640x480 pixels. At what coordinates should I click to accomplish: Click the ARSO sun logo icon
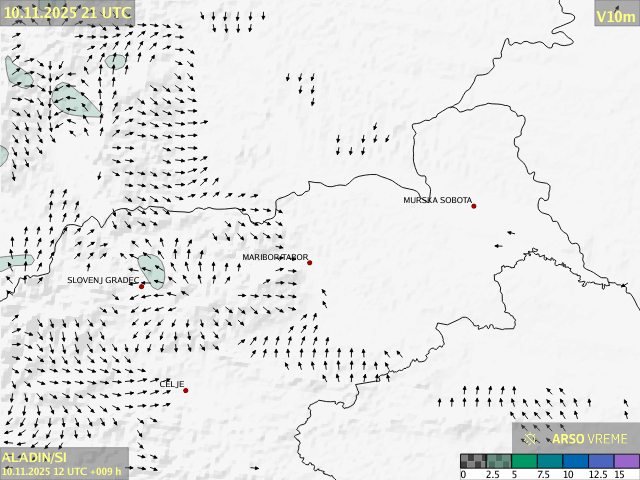(531, 438)
